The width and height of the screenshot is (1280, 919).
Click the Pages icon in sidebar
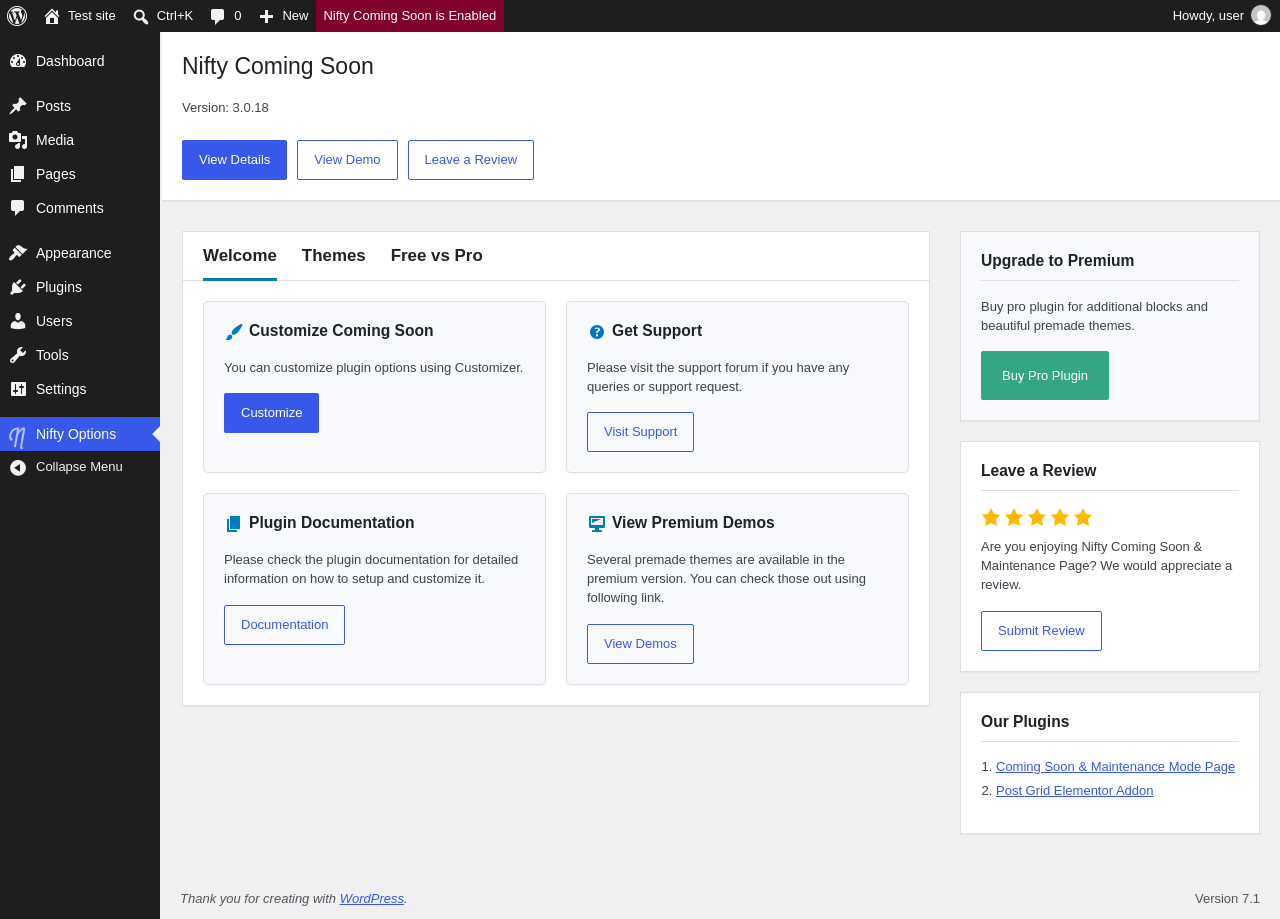pyautogui.click(x=18, y=174)
